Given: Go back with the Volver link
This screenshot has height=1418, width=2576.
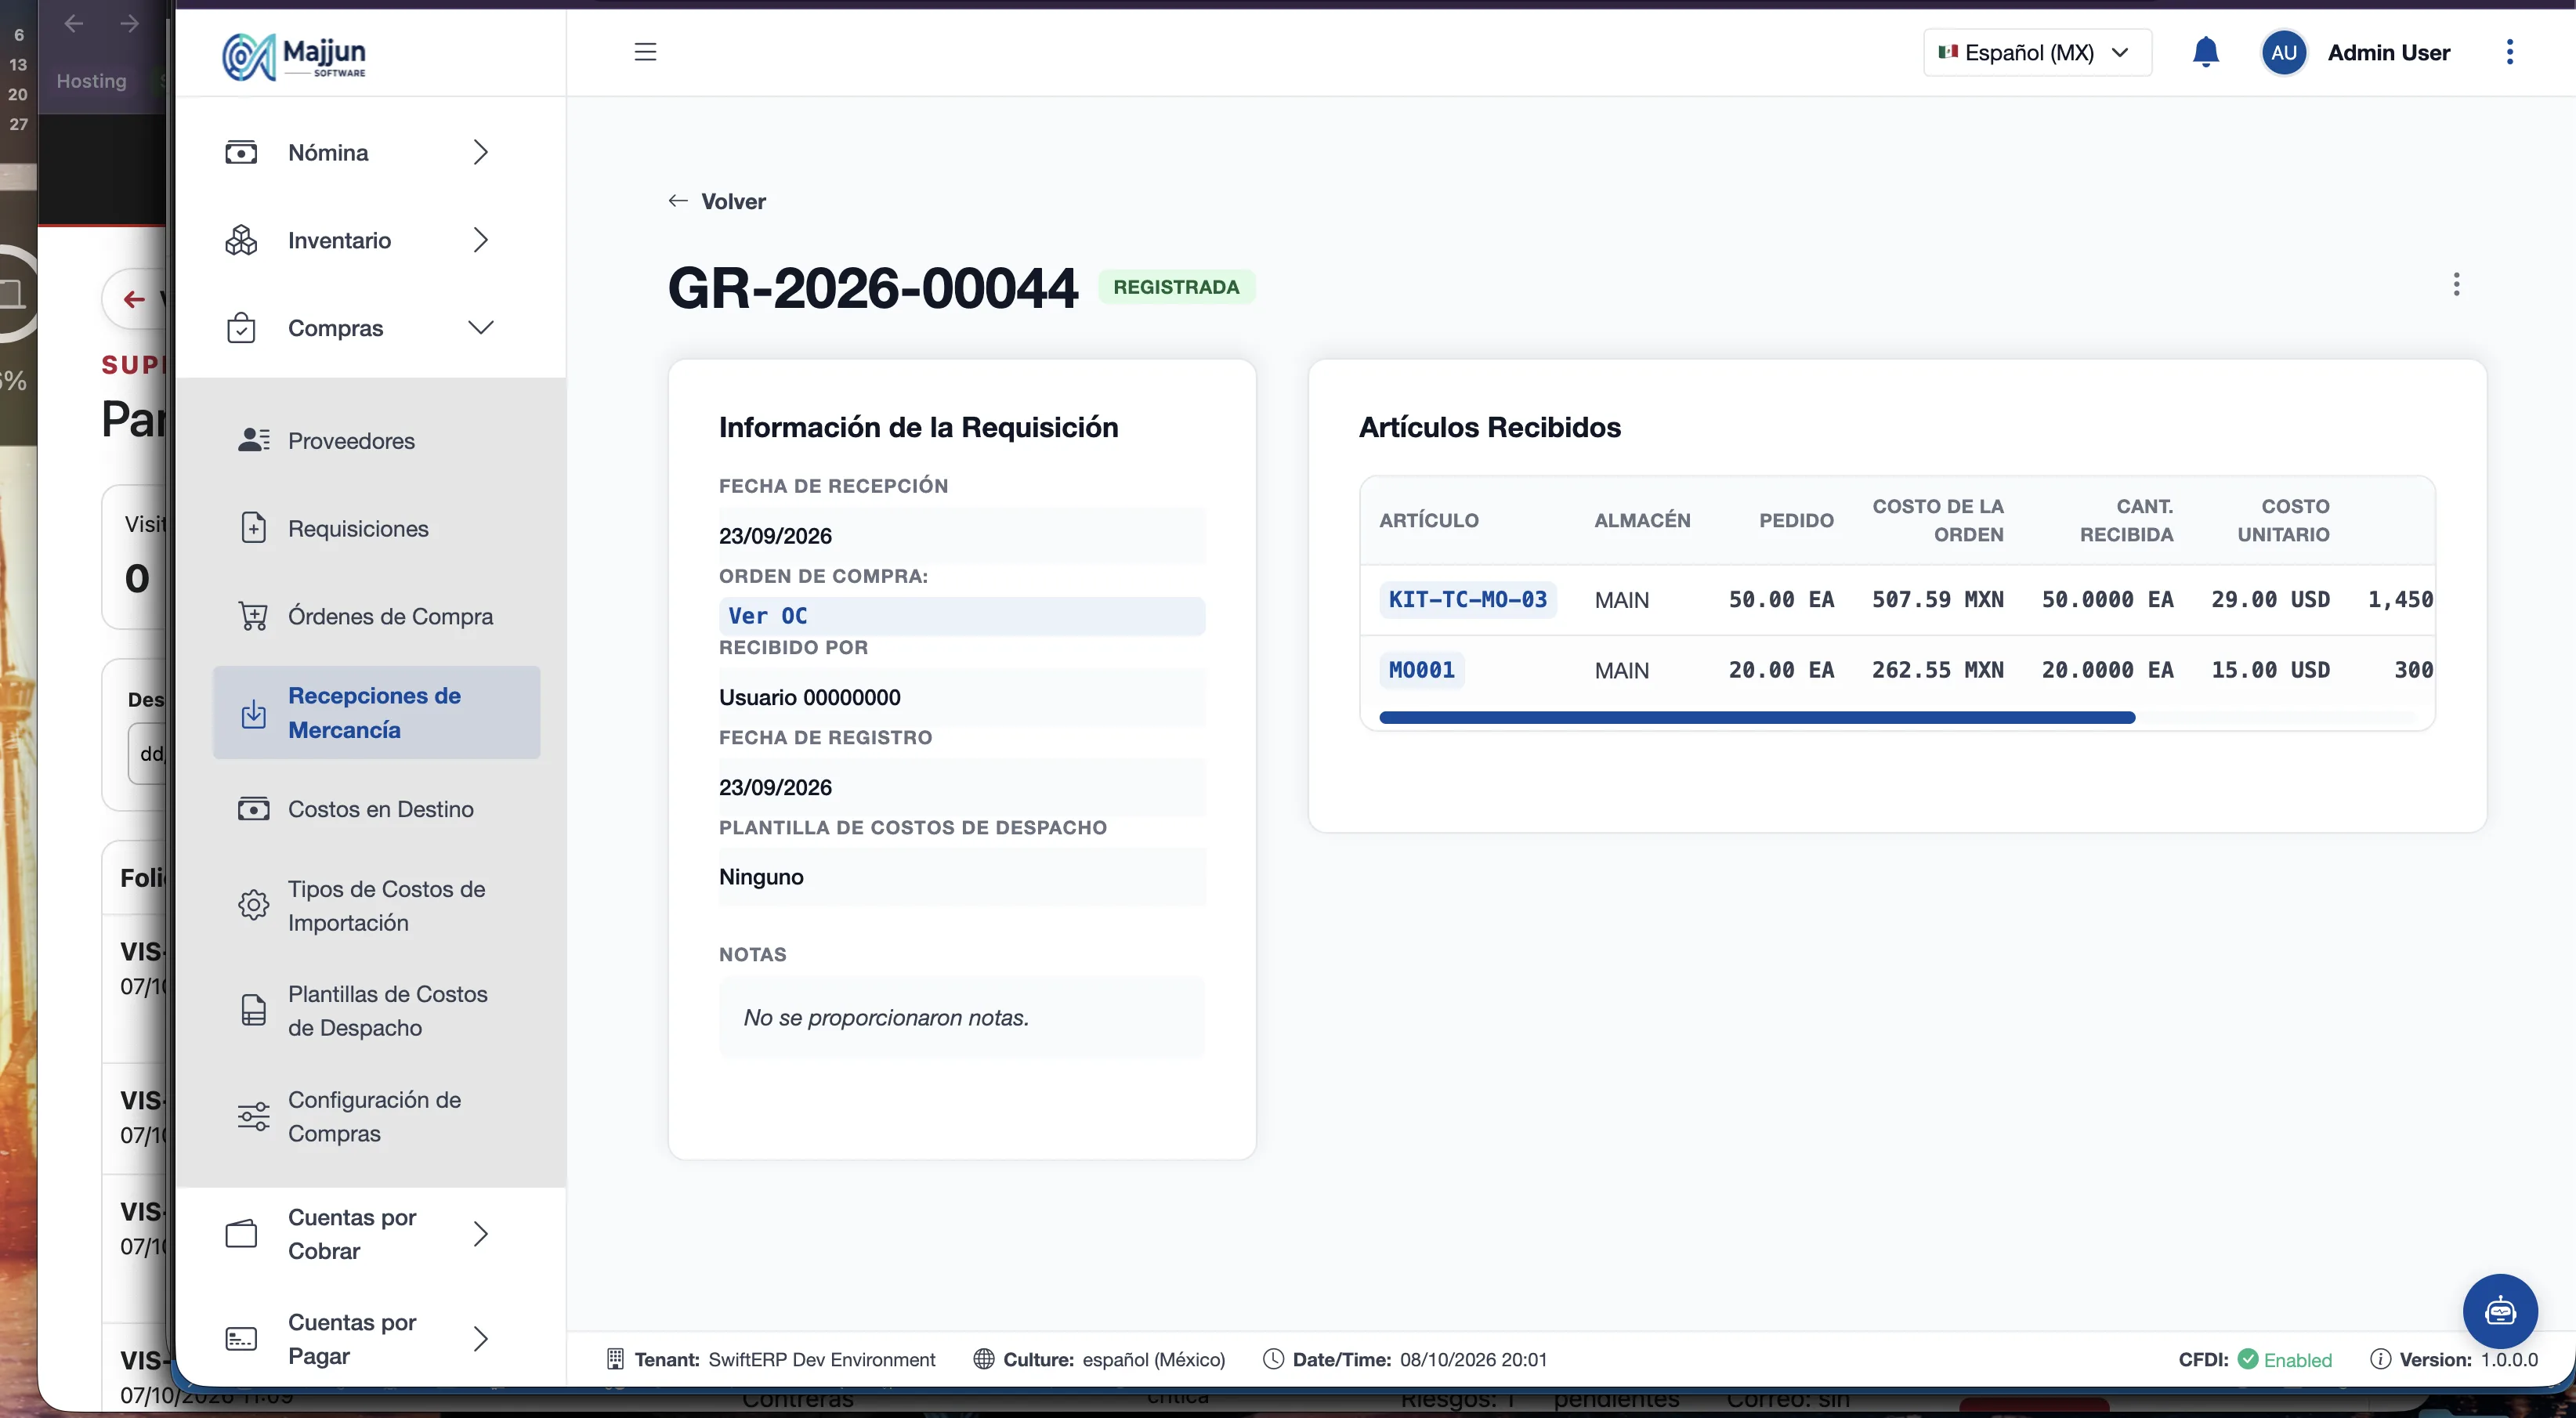Looking at the screenshot, I should 717,201.
